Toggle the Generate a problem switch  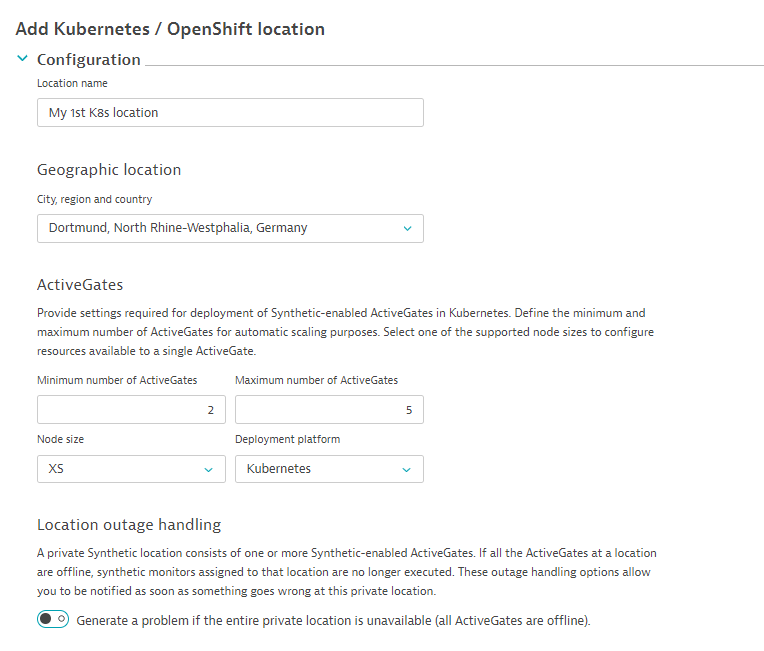pyautogui.click(x=53, y=619)
